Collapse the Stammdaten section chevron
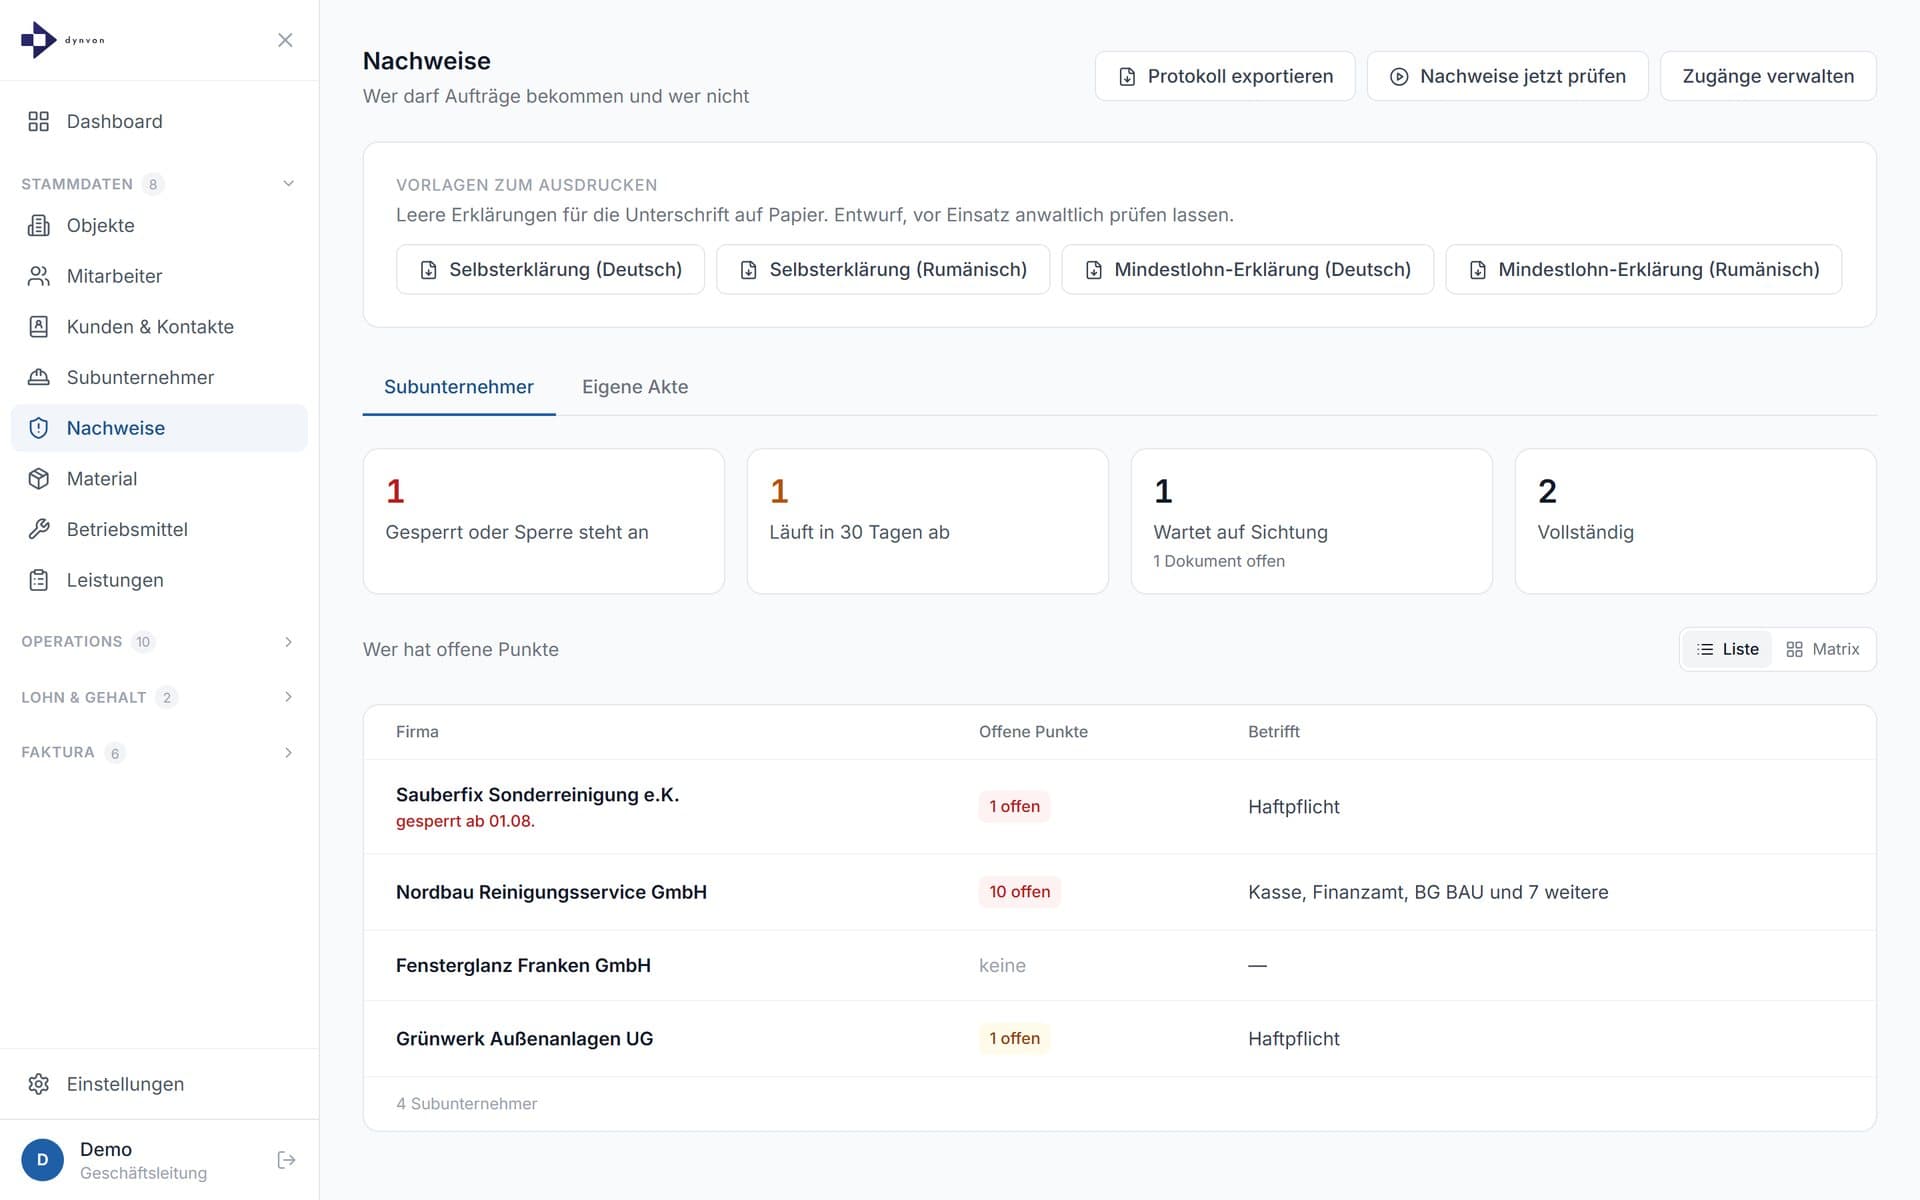1920x1200 pixels. (288, 184)
